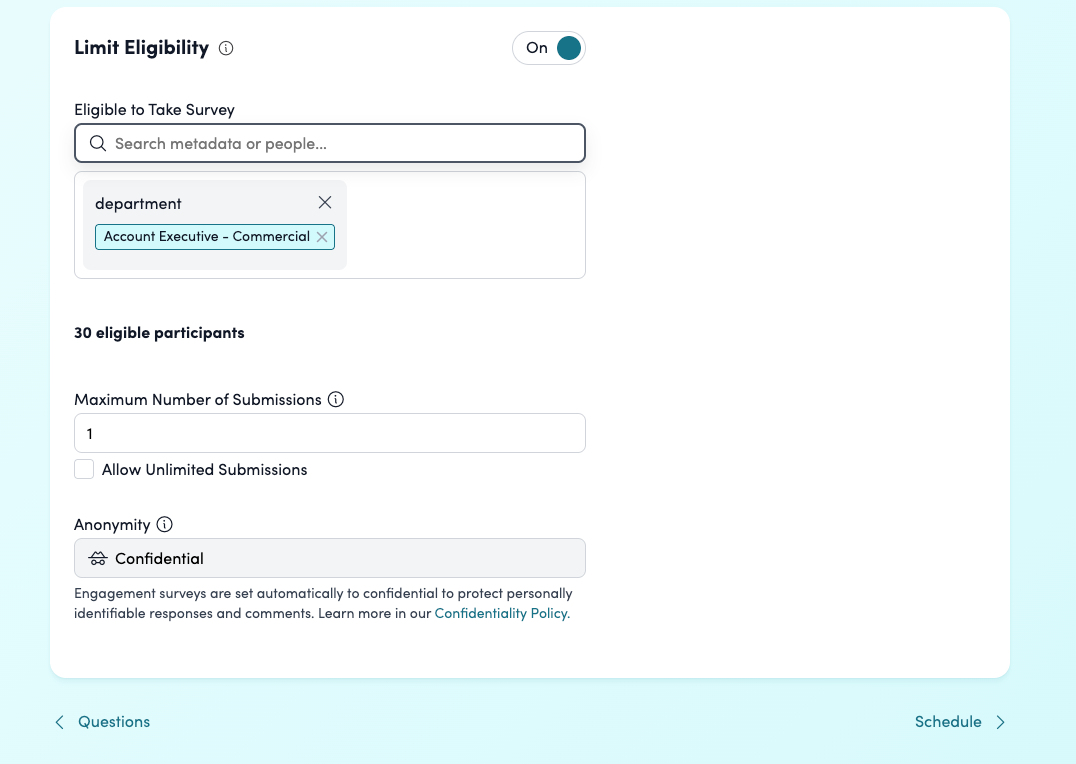Click the department group label

[x=138, y=204]
